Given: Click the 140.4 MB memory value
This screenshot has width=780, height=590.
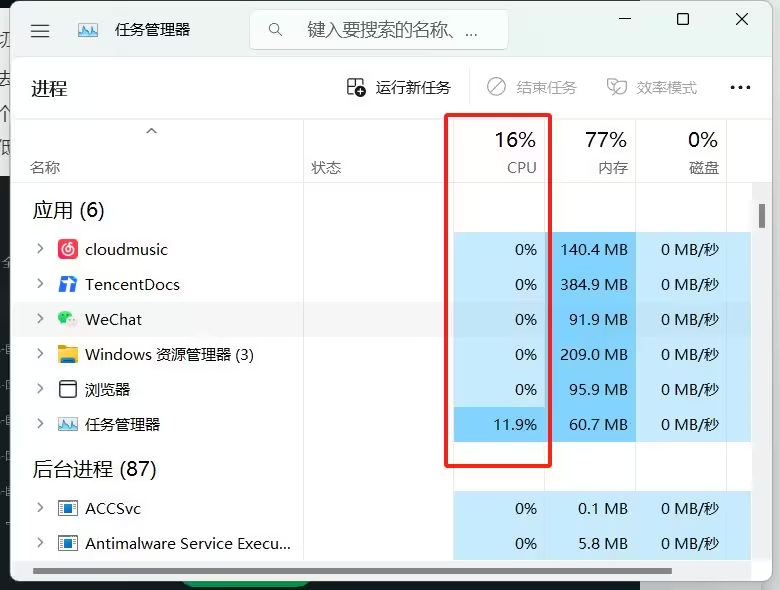Looking at the screenshot, I should click(x=594, y=249).
